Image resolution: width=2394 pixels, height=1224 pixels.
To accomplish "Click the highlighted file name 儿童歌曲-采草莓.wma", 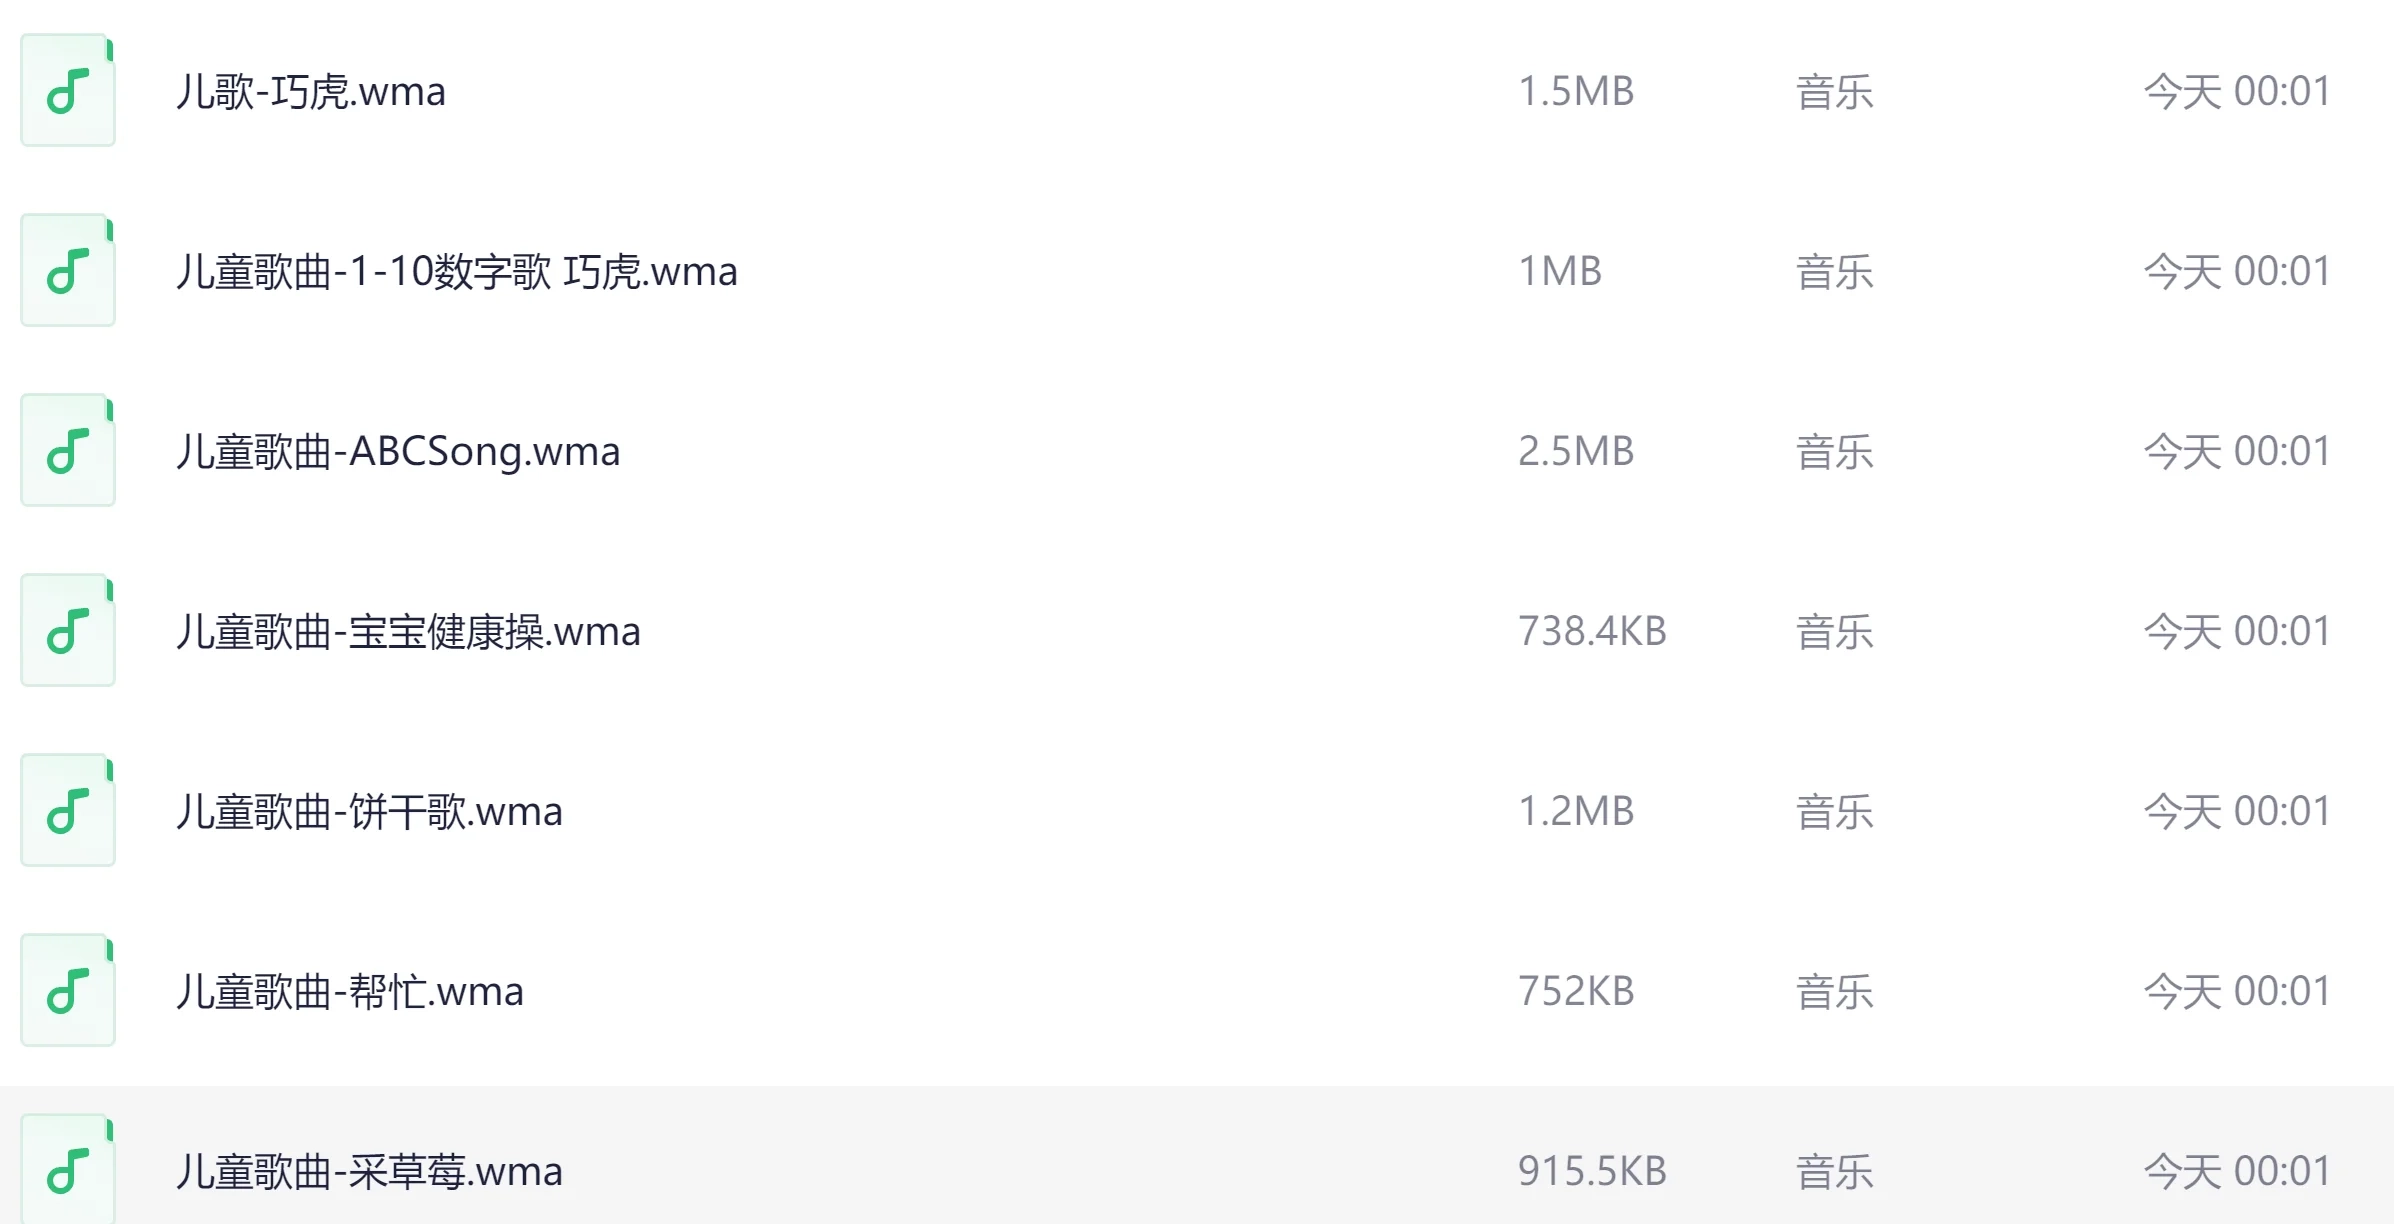I will (369, 1171).
